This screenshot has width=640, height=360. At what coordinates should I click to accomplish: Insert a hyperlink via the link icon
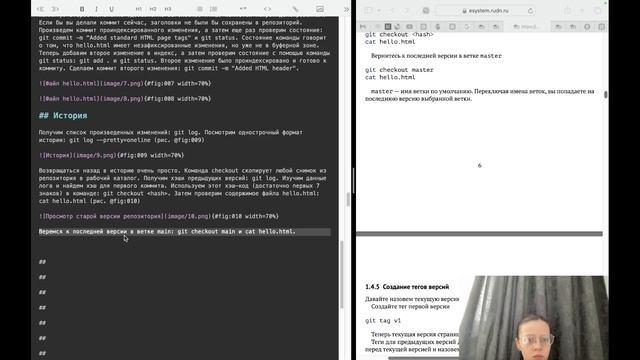click(295, 9)
